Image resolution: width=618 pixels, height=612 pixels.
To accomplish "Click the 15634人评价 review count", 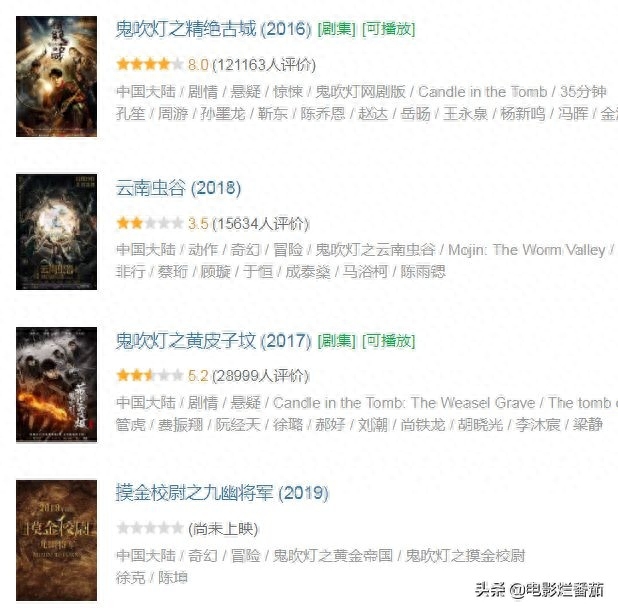I will tap(261, 224).
